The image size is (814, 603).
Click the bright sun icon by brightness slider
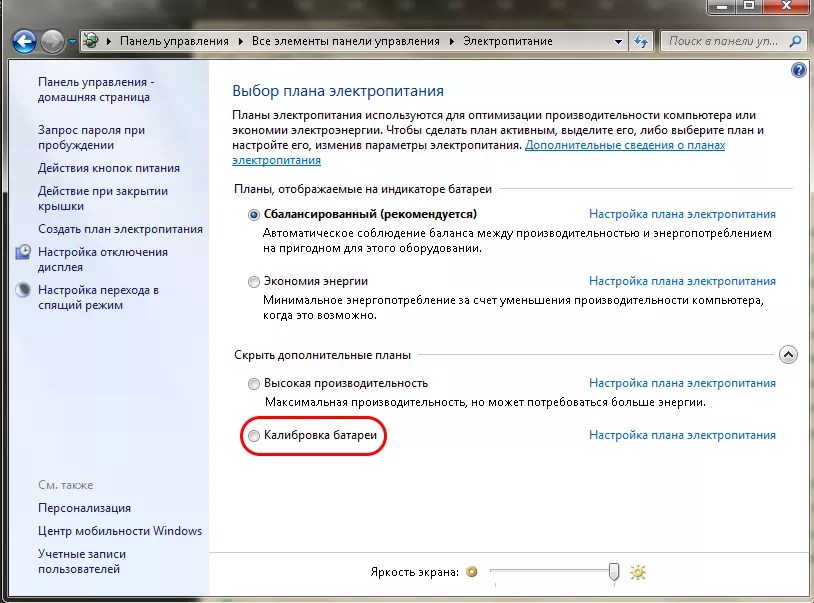tap(638, 572)
